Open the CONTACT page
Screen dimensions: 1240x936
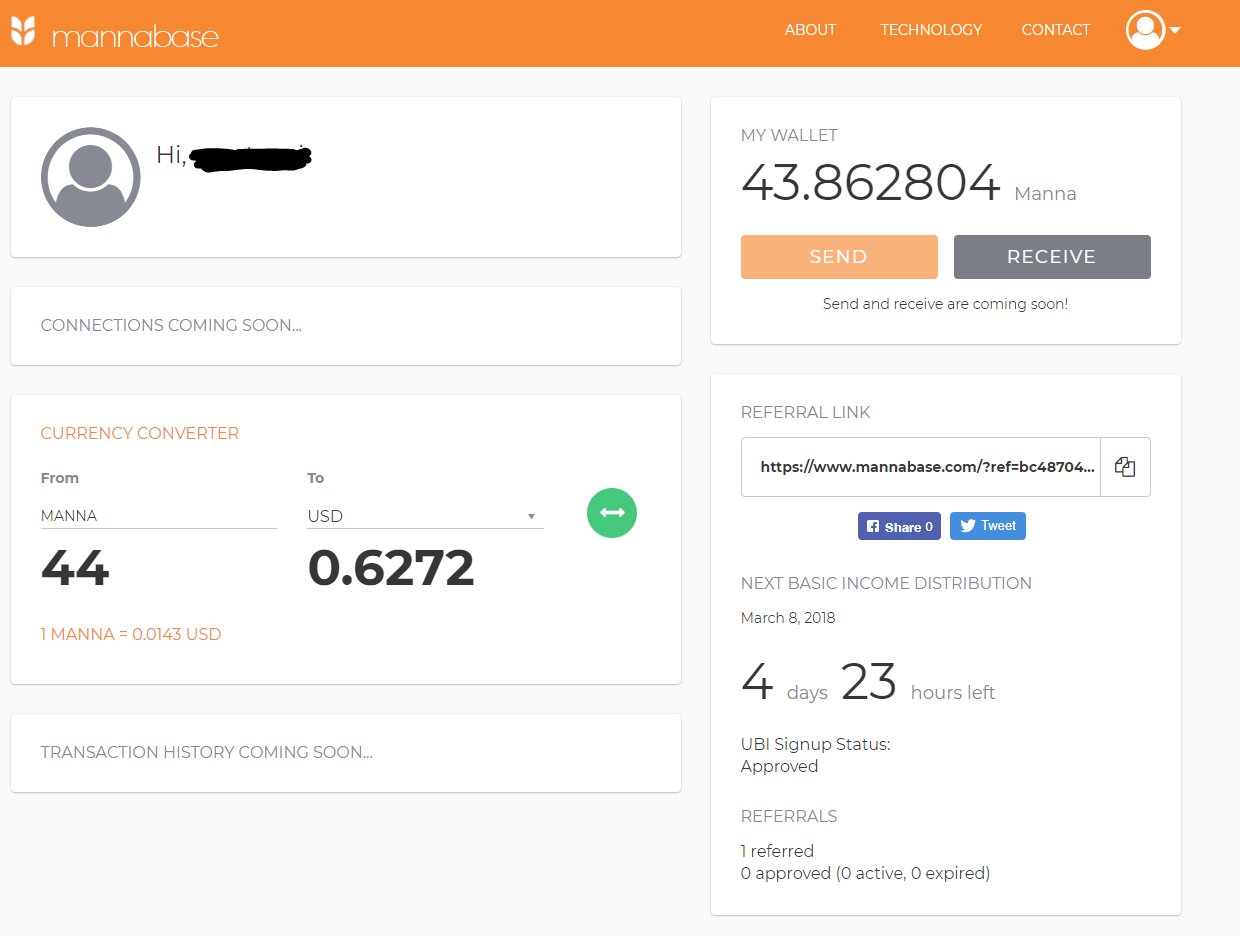click(x=1056, y=30)
